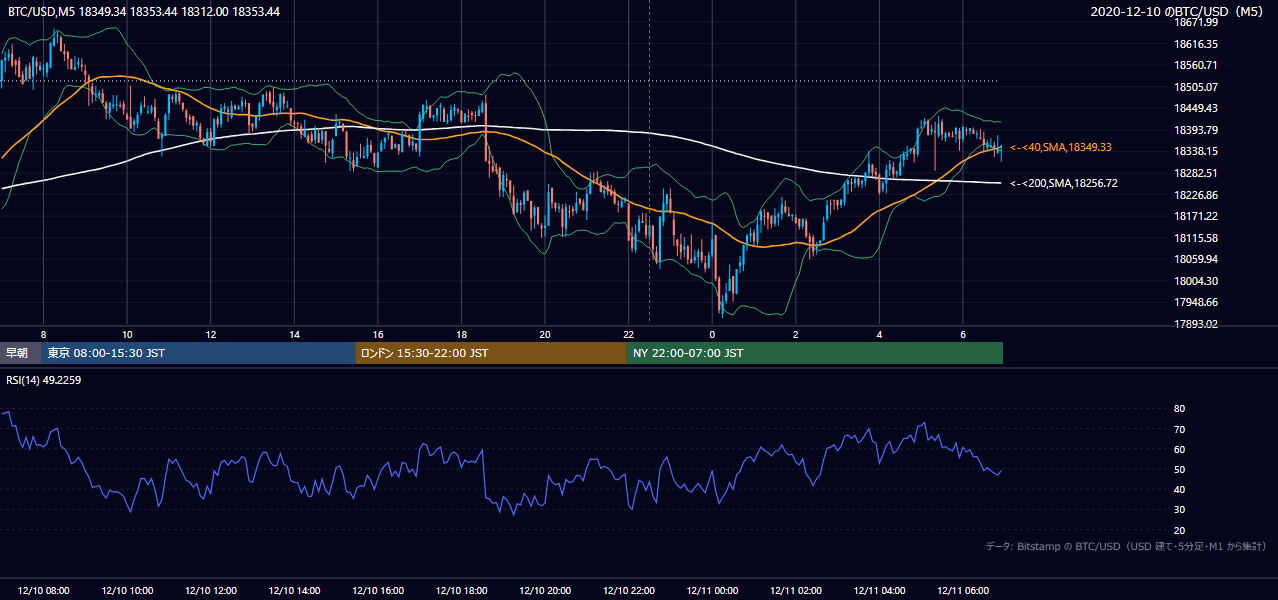Viewport: 1278px width, 600px height.
Task: Select the 東京 08:00-15:30 JST session bar
Action: tap(198, 353)
